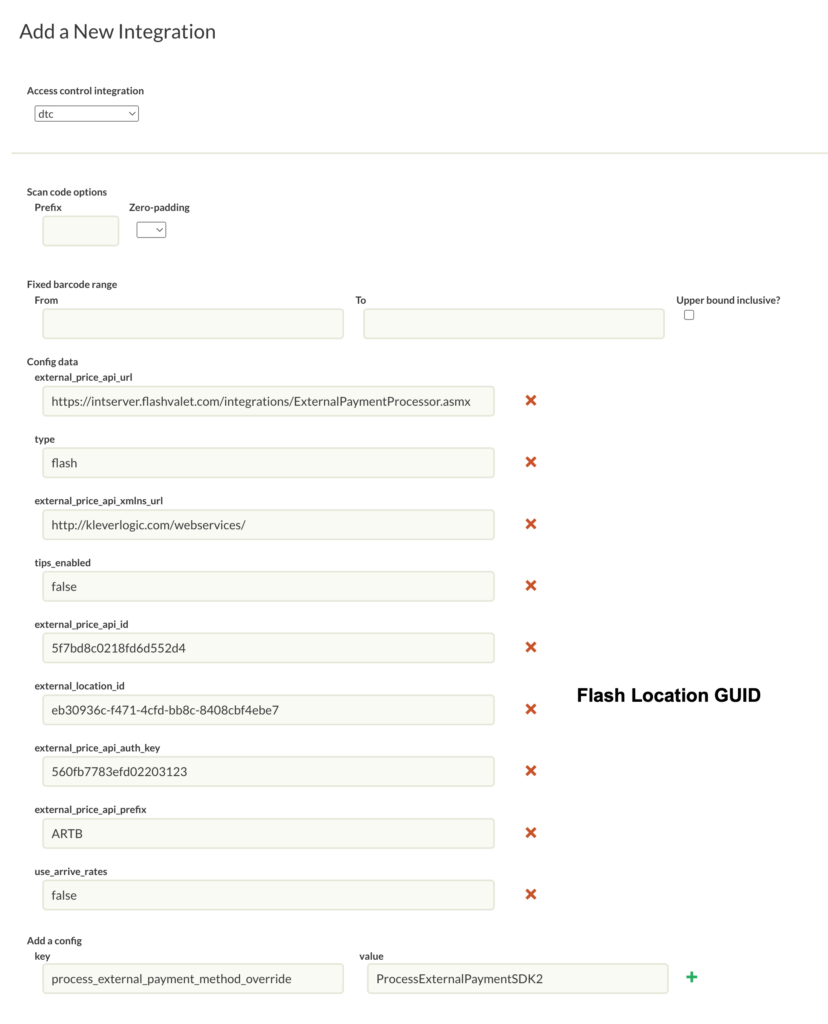Remove the external_price_api_url config entry
The width and height of the screenshot is (828, 1024).
tap(531, 400)
